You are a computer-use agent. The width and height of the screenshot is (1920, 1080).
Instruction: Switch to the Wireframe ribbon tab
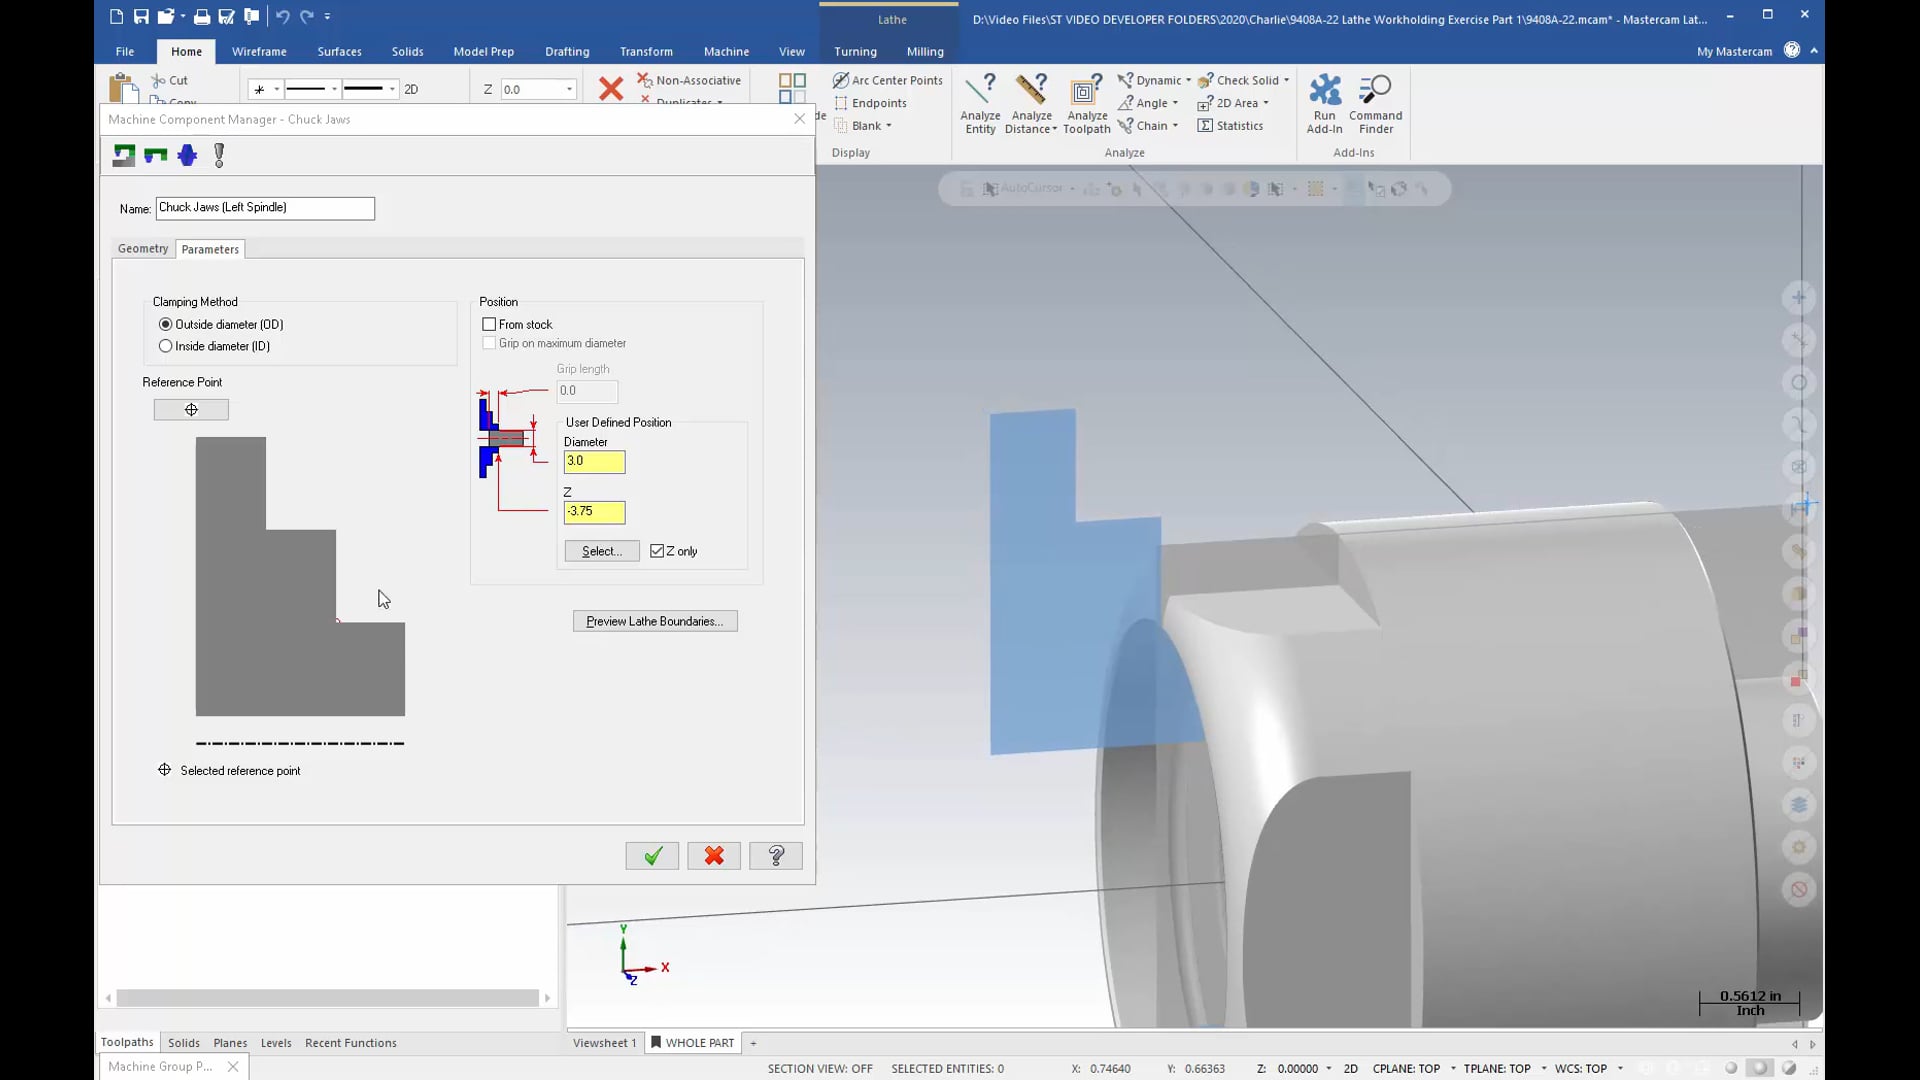click(259, 51)
